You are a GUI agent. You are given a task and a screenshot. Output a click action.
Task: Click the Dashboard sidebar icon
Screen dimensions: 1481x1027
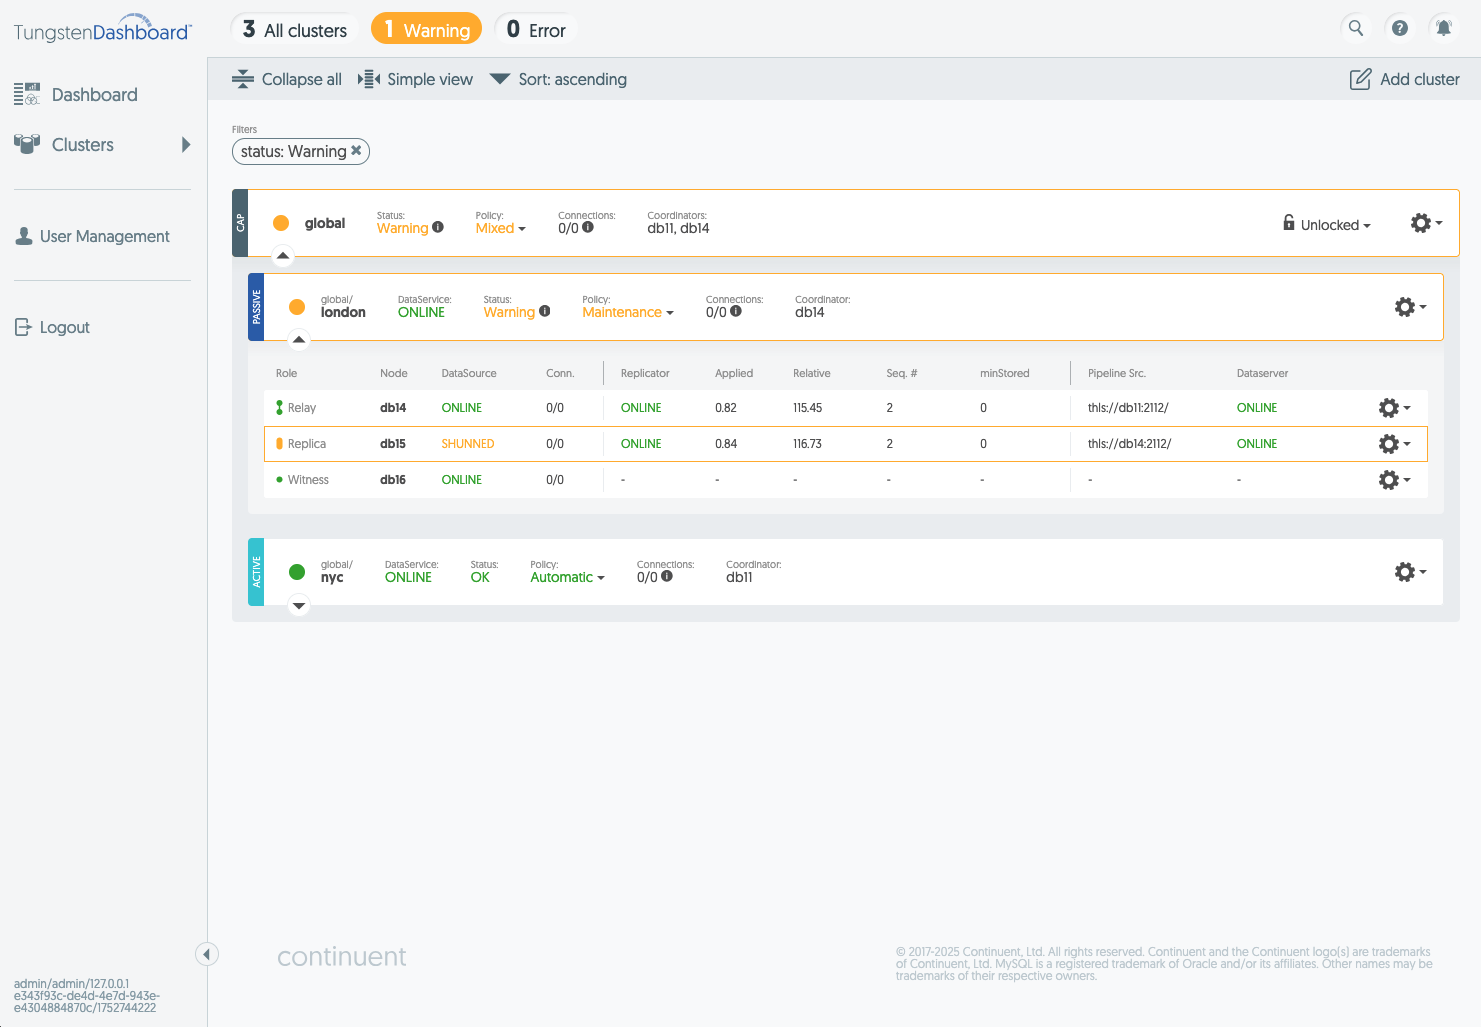coord(27,94)
